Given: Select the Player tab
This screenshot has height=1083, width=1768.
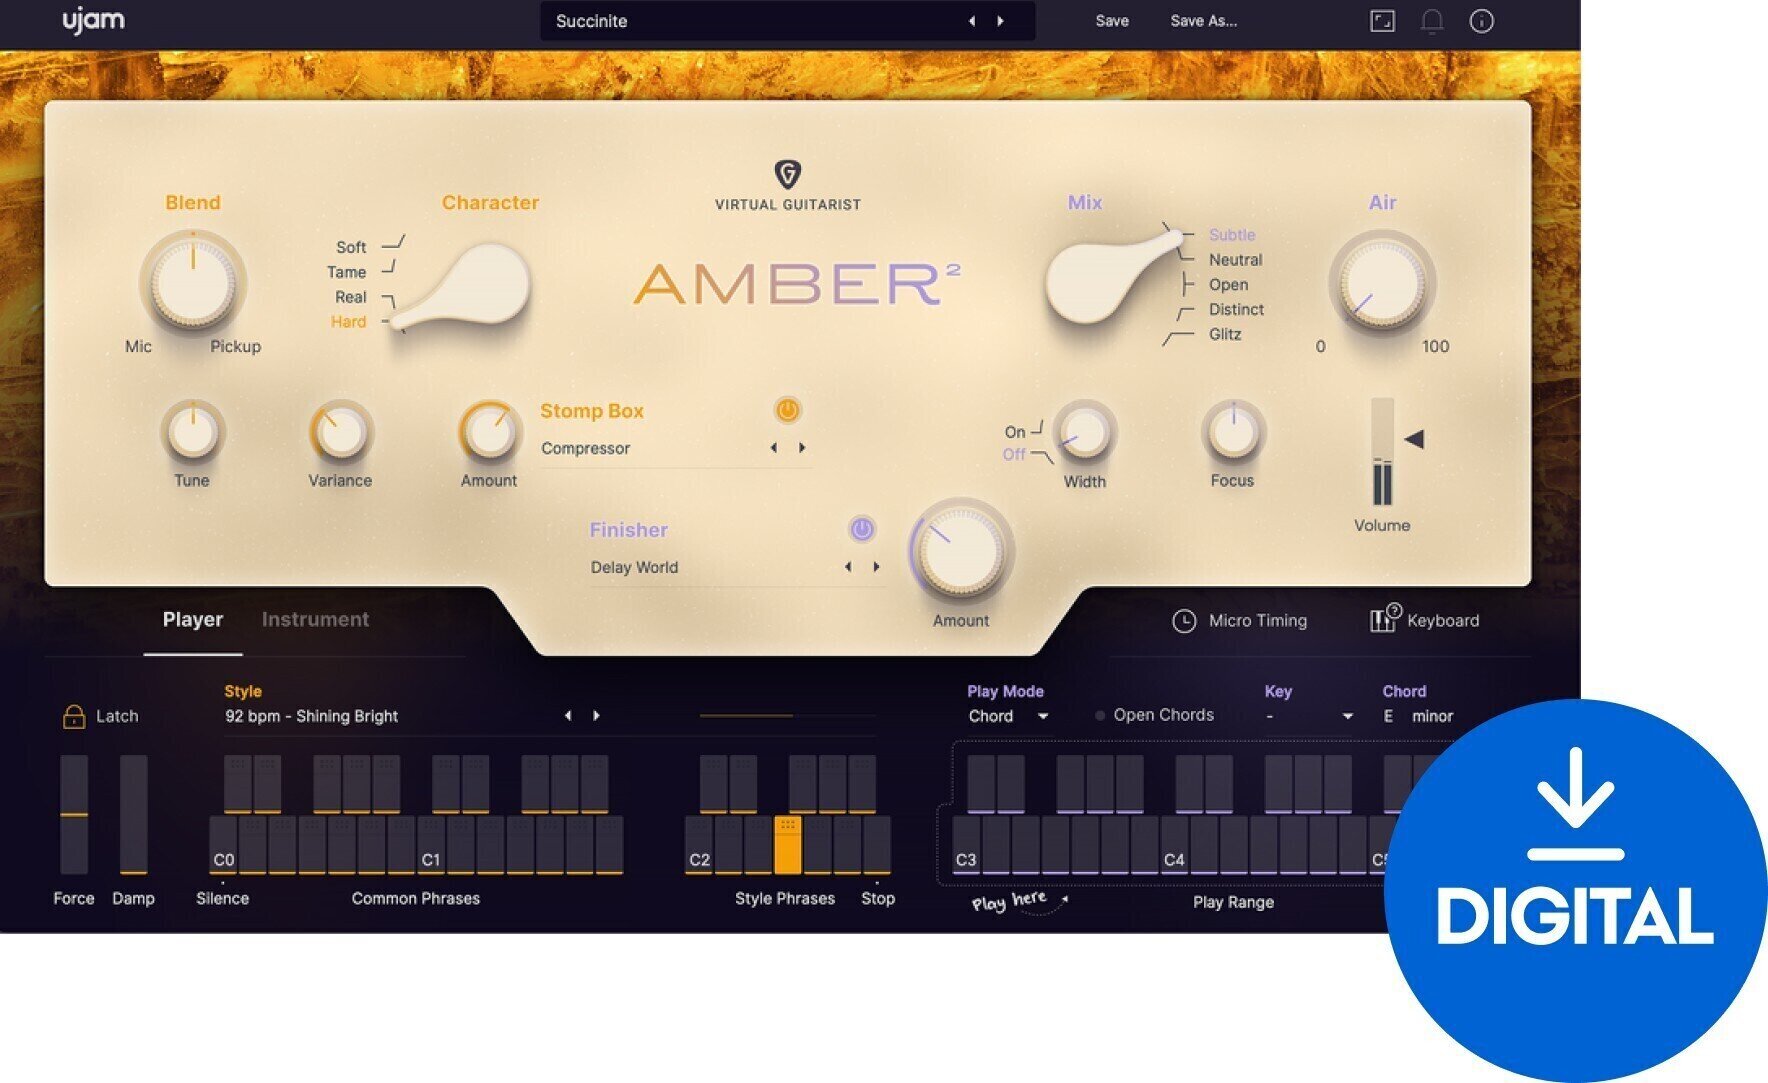Looking at the screenshot, I should tap(193, 620).
